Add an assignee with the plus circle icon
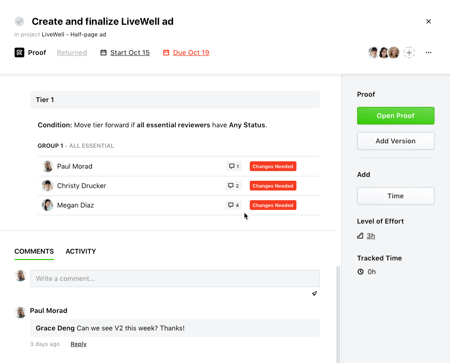 (409, 53)
